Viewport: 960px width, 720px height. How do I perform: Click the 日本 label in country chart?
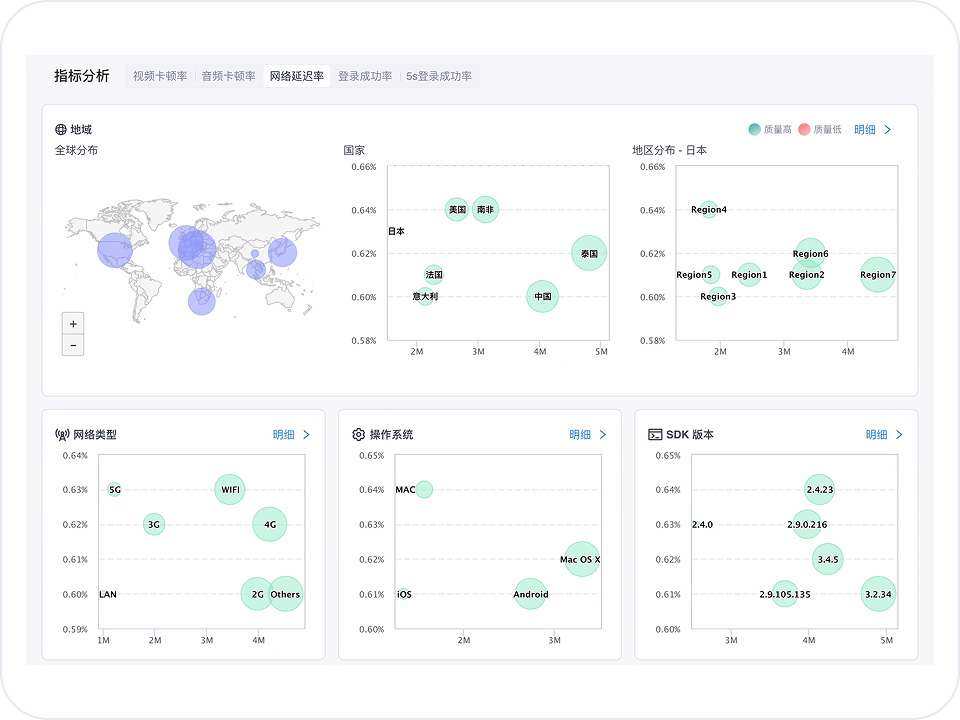click(x=396, y=231)
